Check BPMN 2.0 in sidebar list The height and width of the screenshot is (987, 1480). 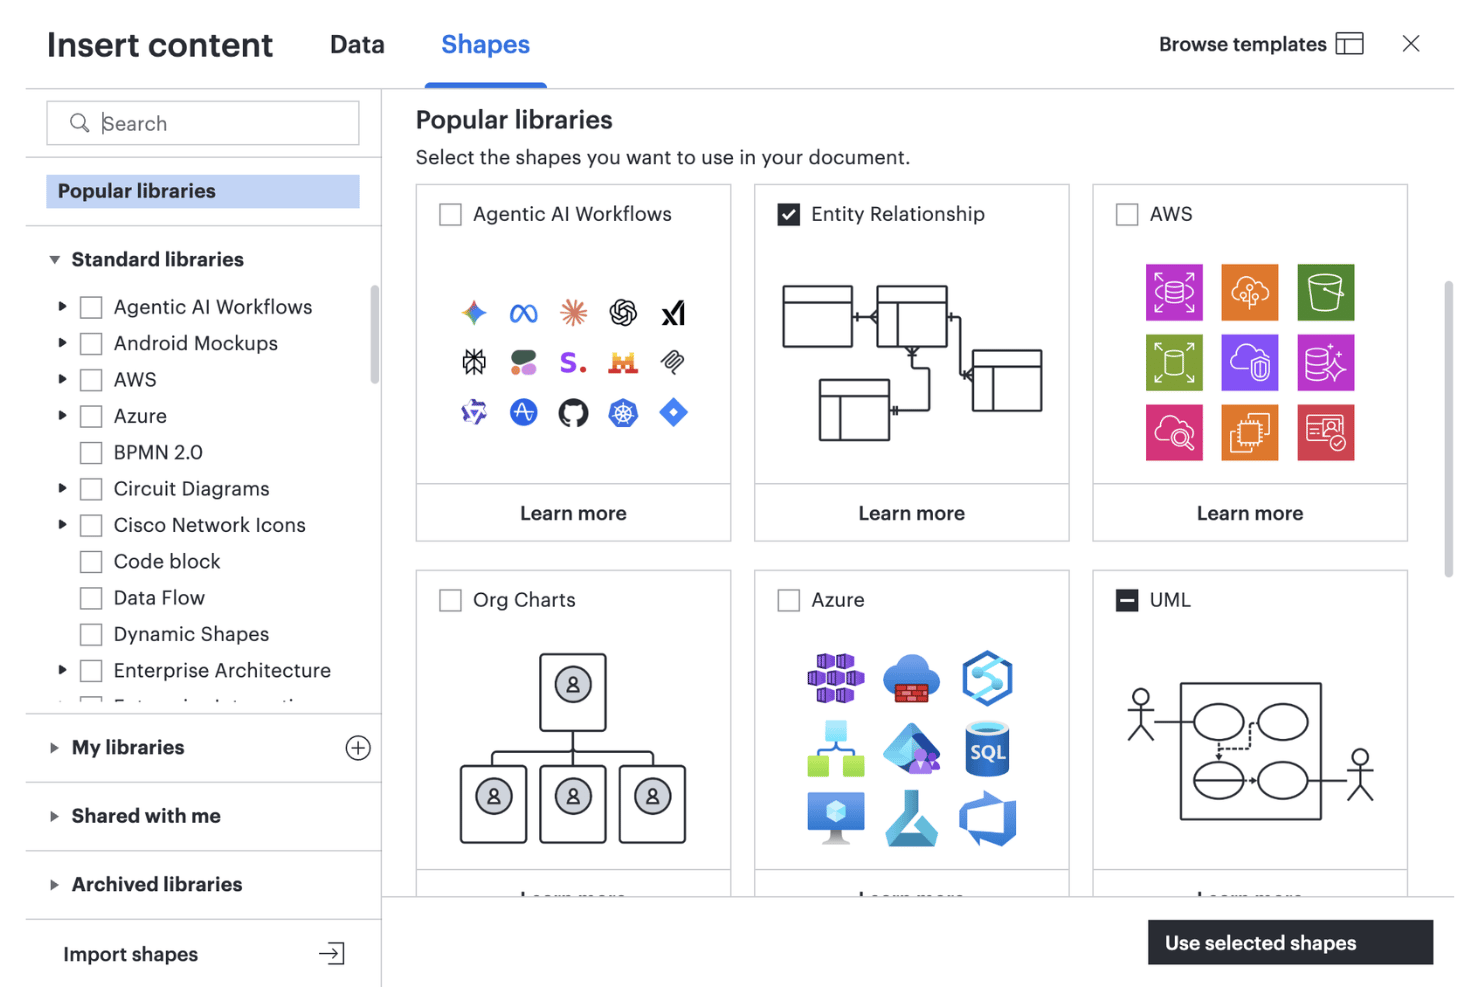pos(91,453)
